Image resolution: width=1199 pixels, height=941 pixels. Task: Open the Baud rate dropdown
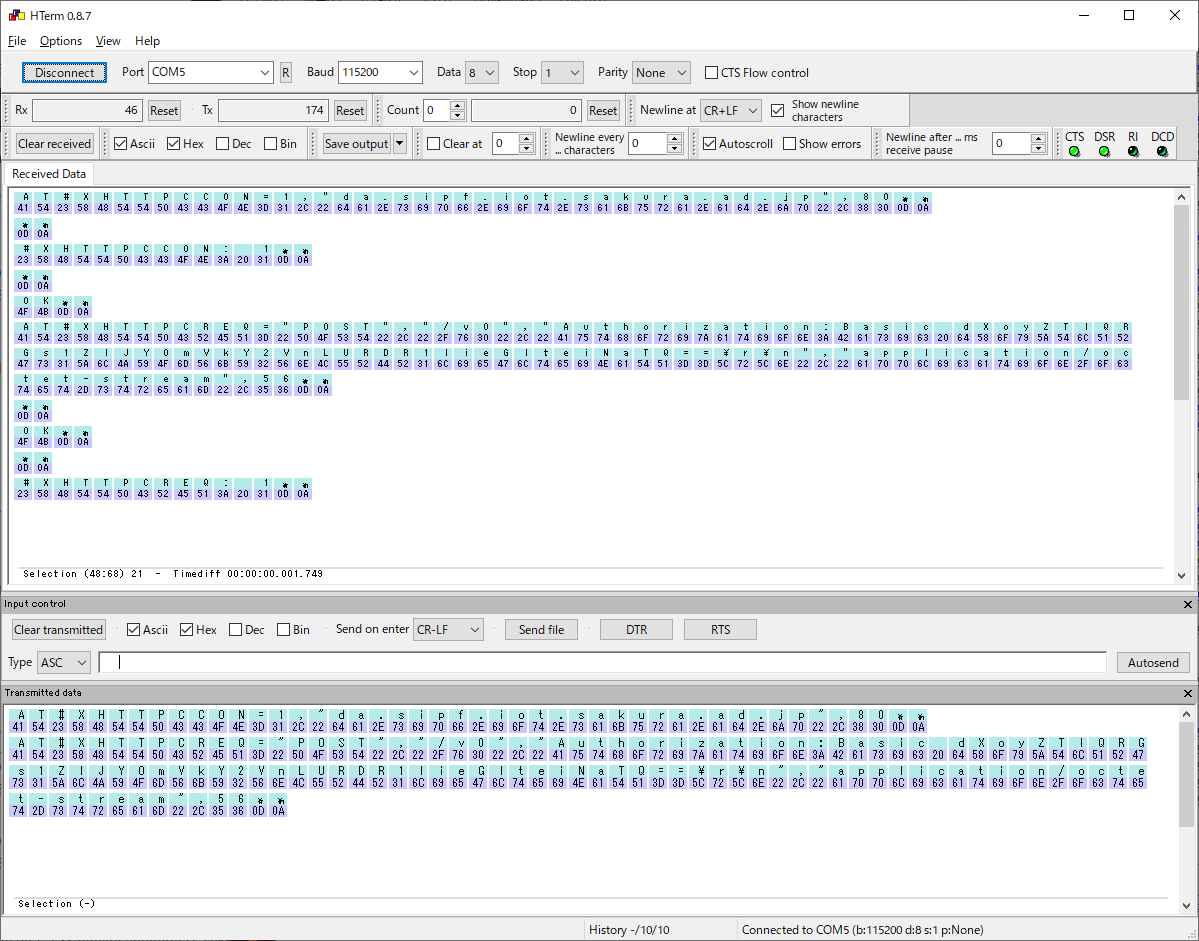(380, 72)
